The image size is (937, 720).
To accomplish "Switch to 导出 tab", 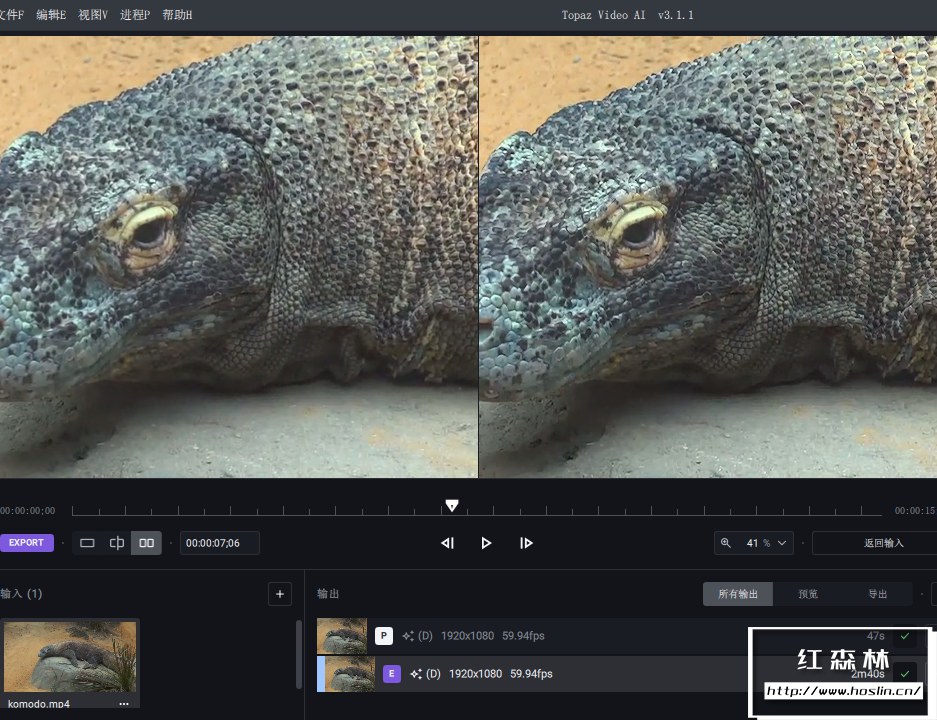I will (877, 594).
